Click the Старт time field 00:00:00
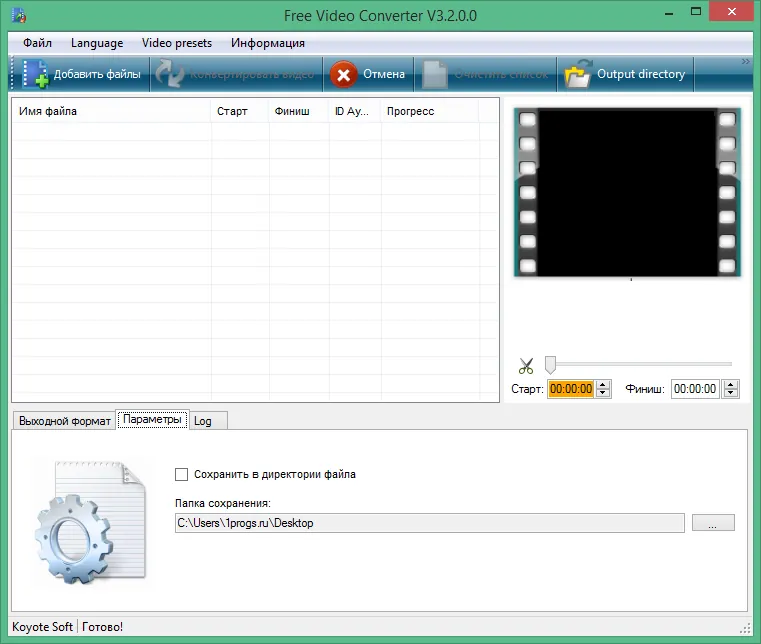This screenshot has width=761, height=644. coord(571,389)
